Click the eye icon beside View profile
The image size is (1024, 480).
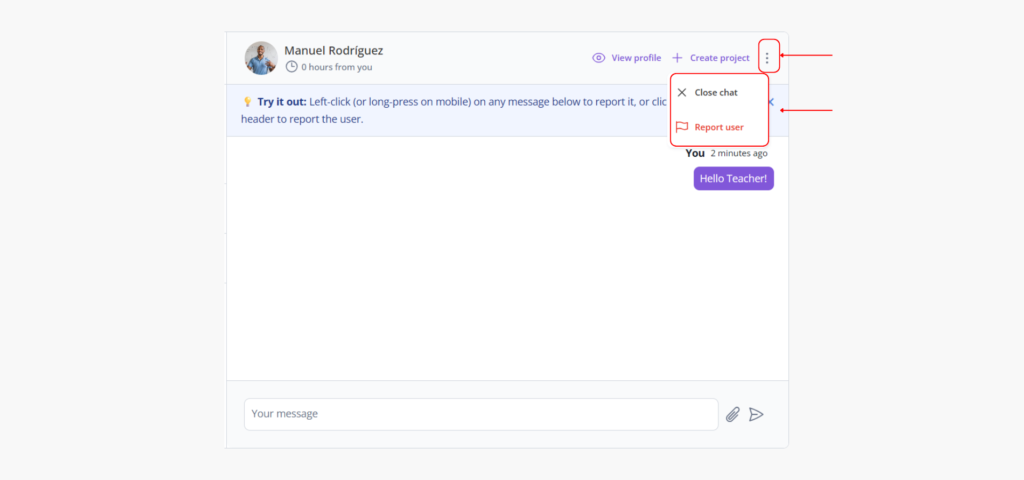click(x=599, y=58)
